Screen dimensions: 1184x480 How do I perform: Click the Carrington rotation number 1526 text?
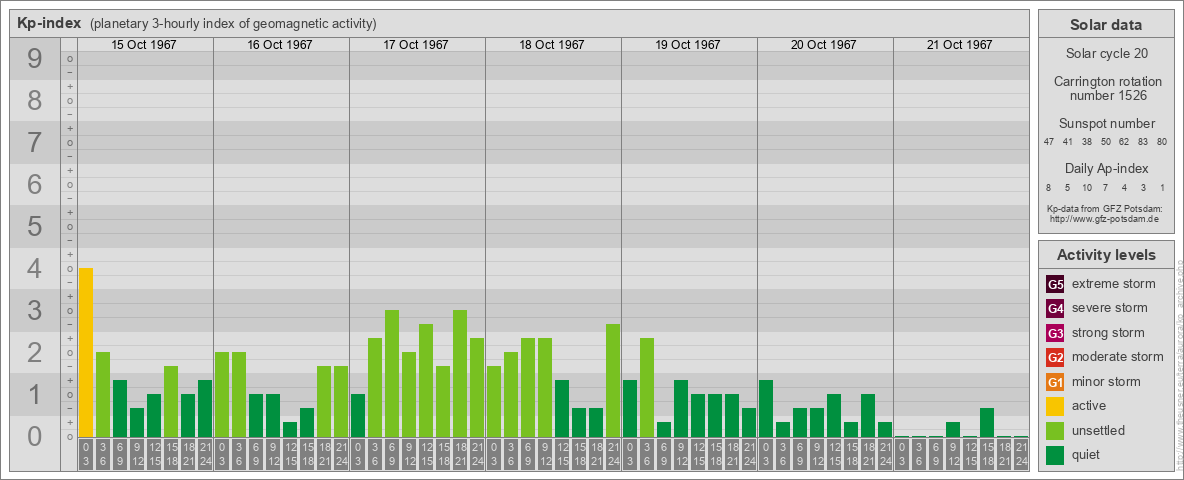click(1106, 88)
